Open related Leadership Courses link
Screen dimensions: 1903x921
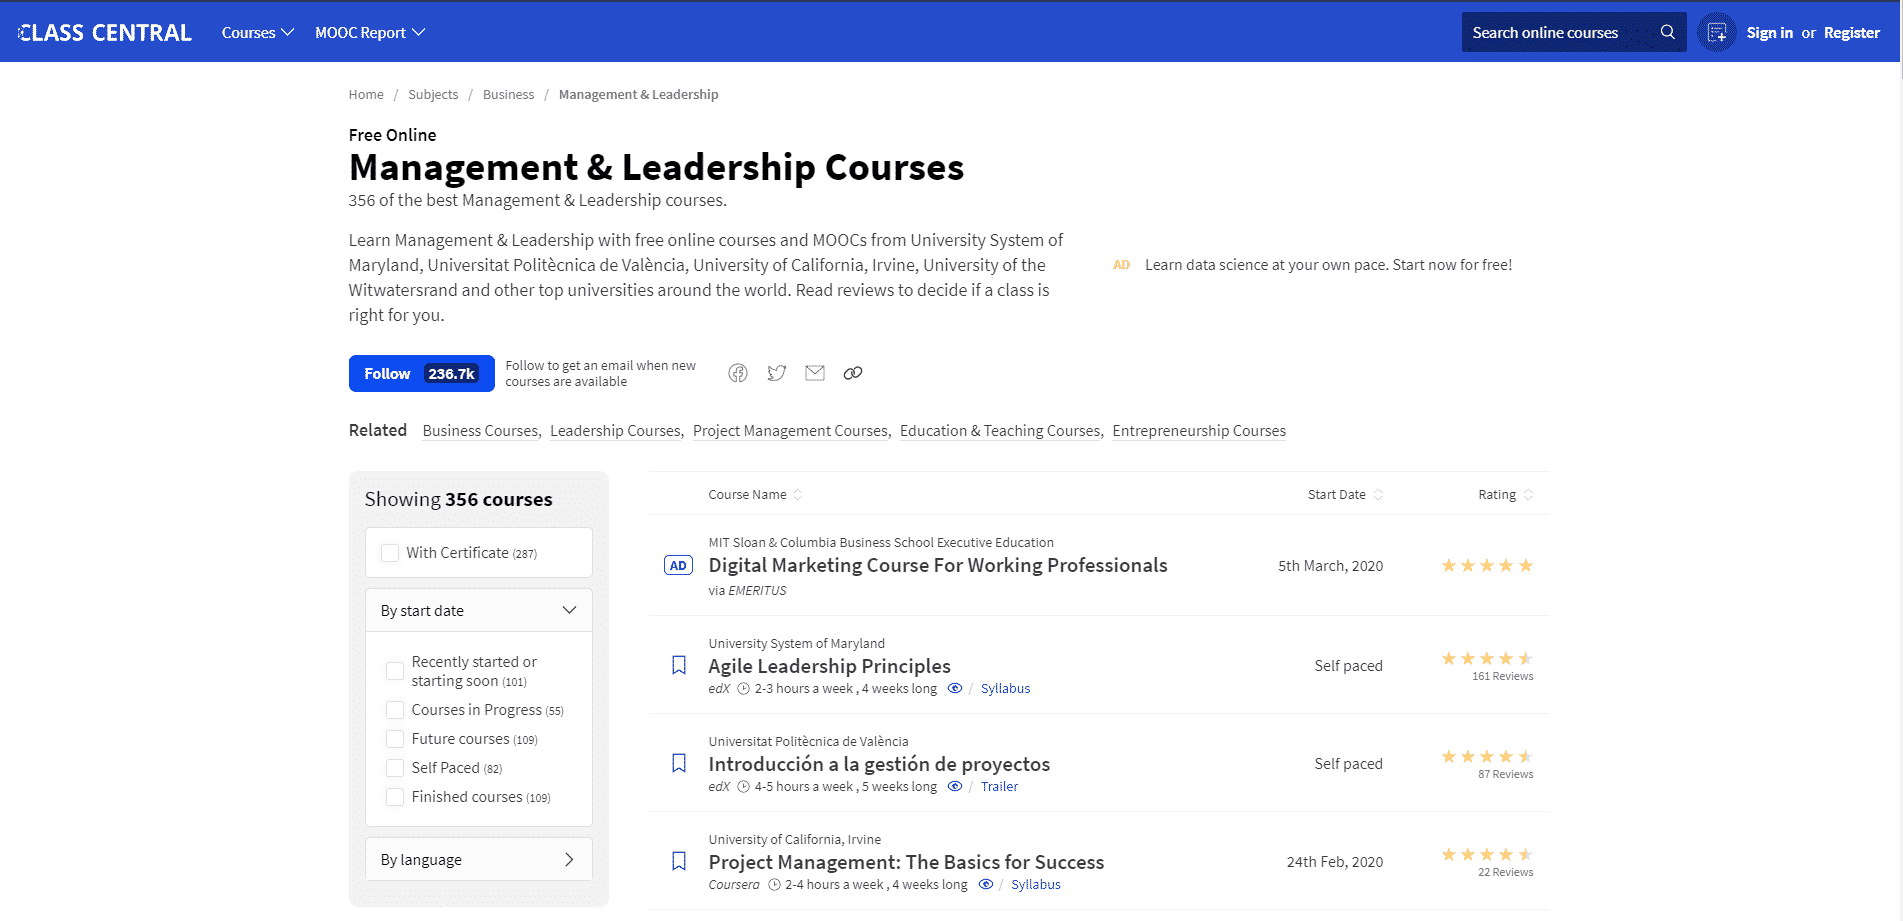click(615, 430)
